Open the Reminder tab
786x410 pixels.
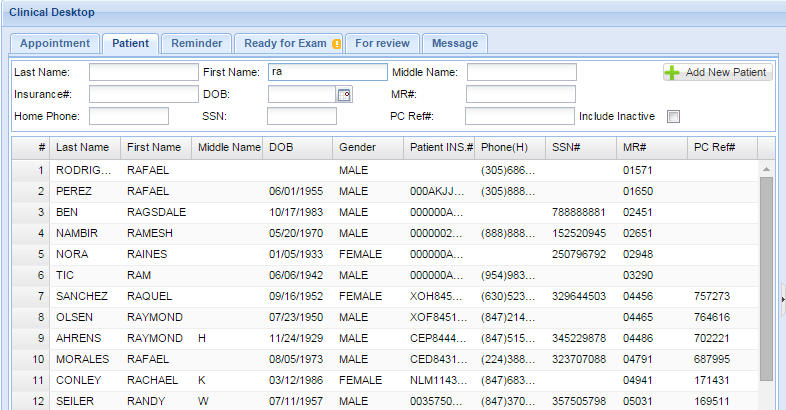[x=196, y=44]
